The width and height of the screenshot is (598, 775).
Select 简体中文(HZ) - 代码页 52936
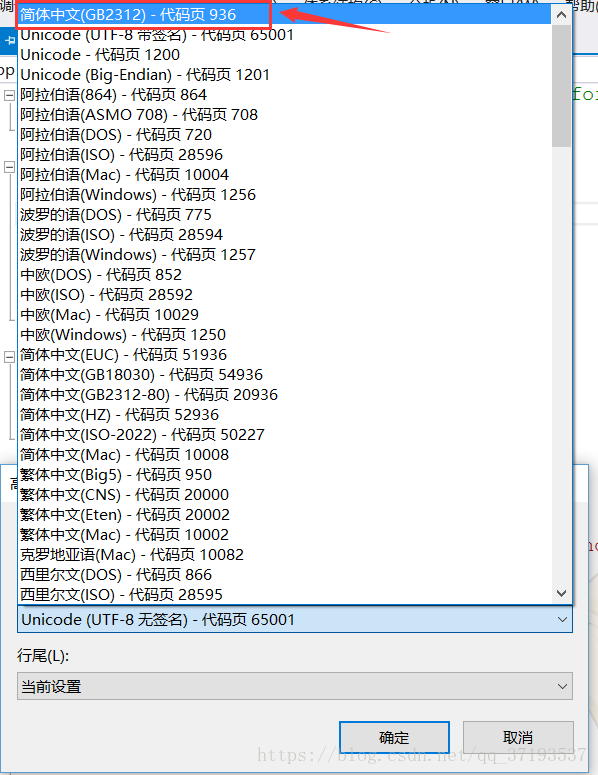(x=285, y=415)
